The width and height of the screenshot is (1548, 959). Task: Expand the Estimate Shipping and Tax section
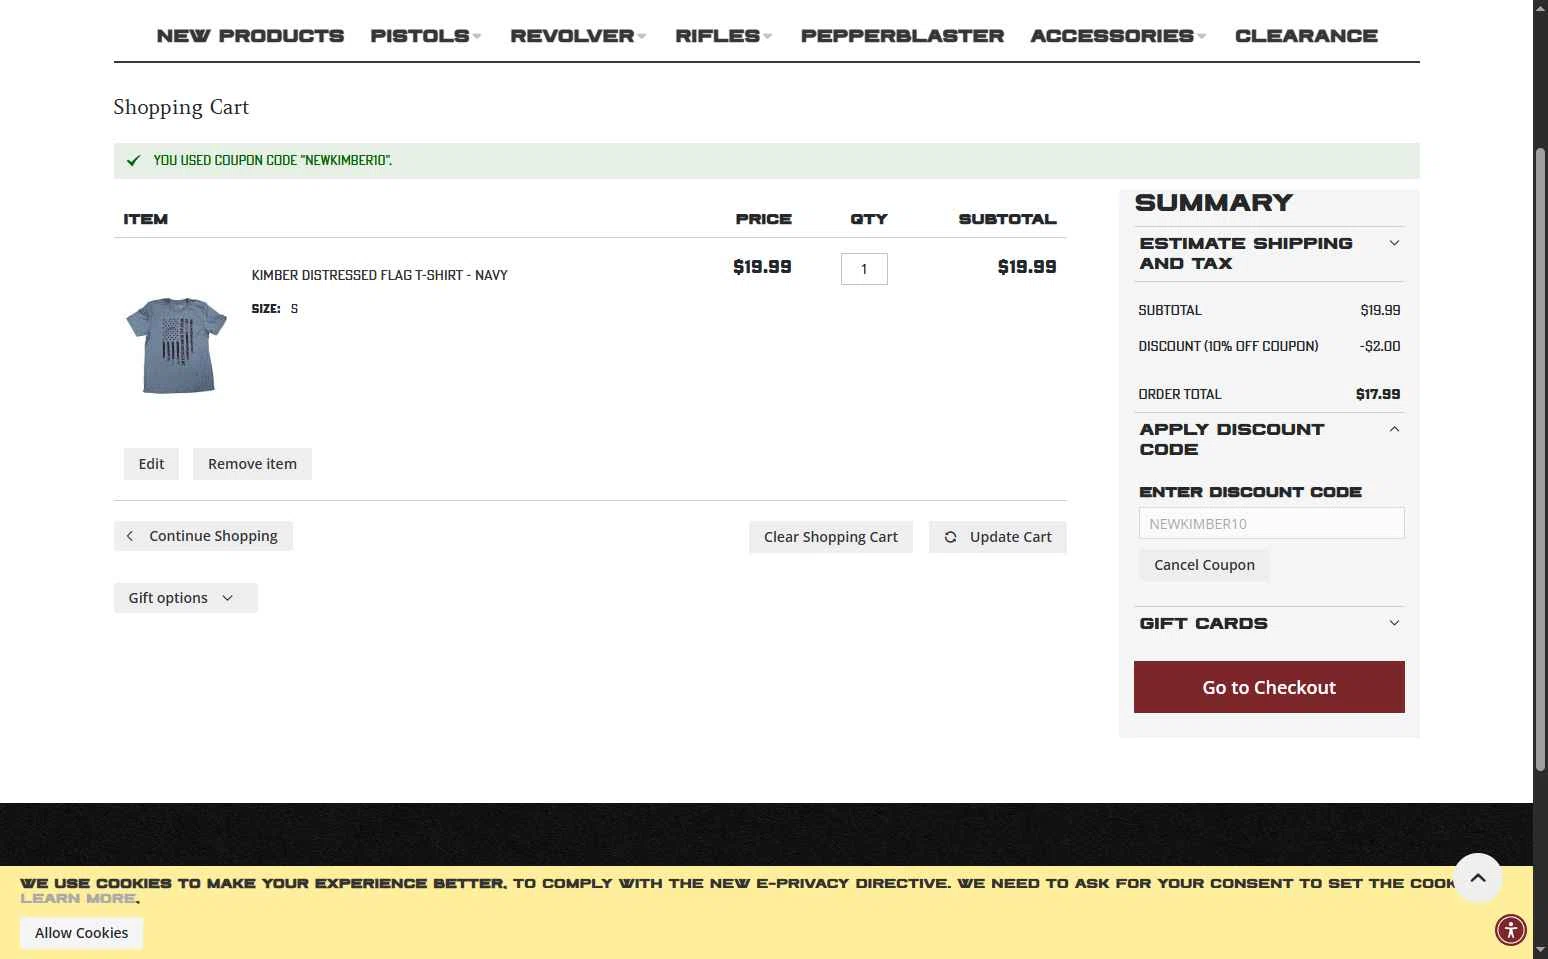point(1268,253)
